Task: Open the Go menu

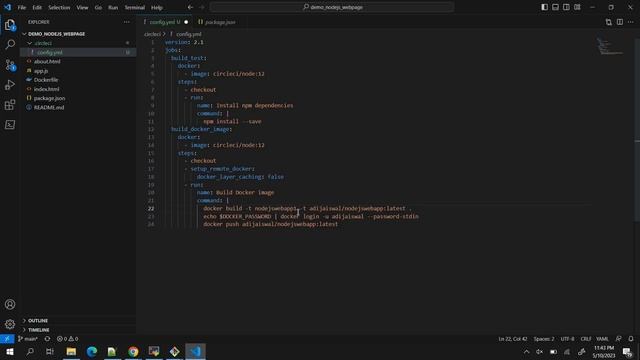Action: (98, 7)
